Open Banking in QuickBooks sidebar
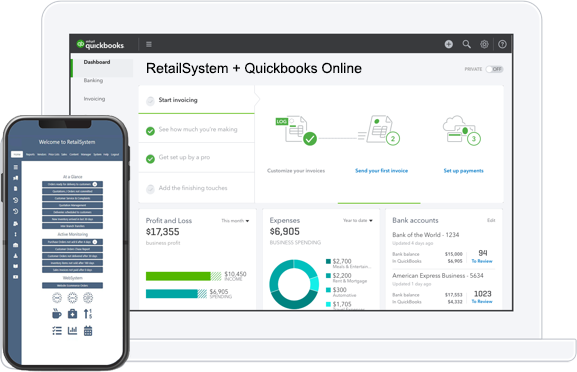 pos(93,80)
